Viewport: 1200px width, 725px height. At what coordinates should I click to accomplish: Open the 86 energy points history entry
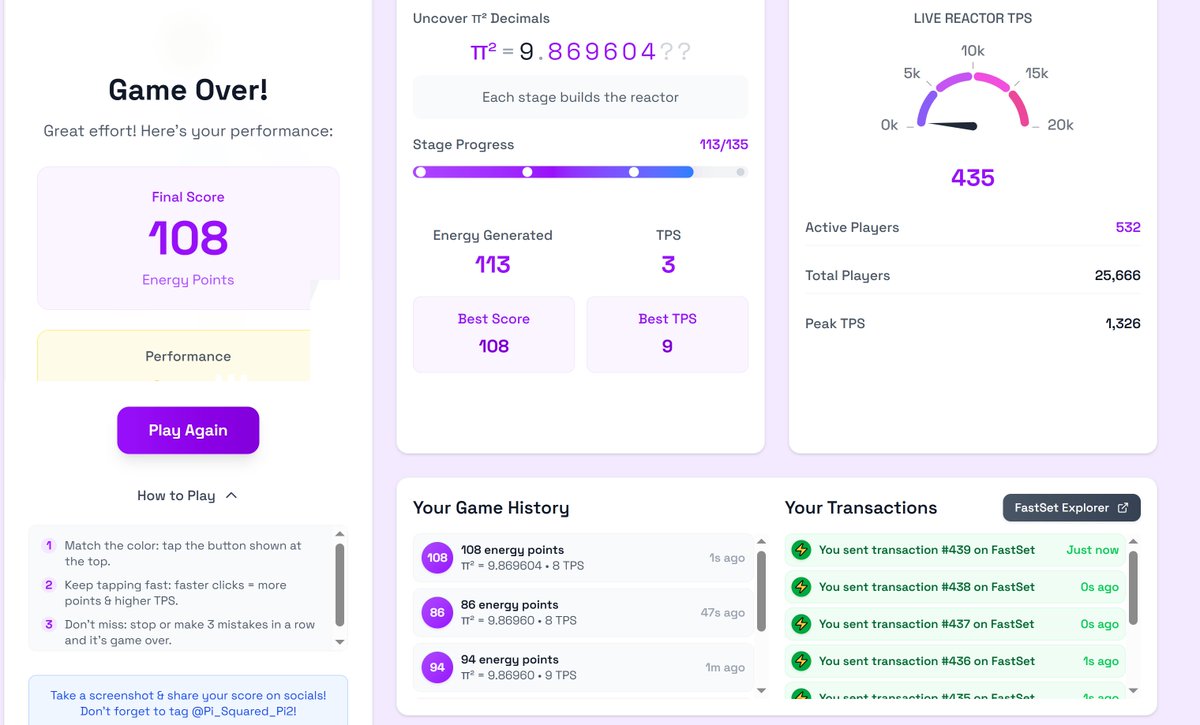pos(583,613)
